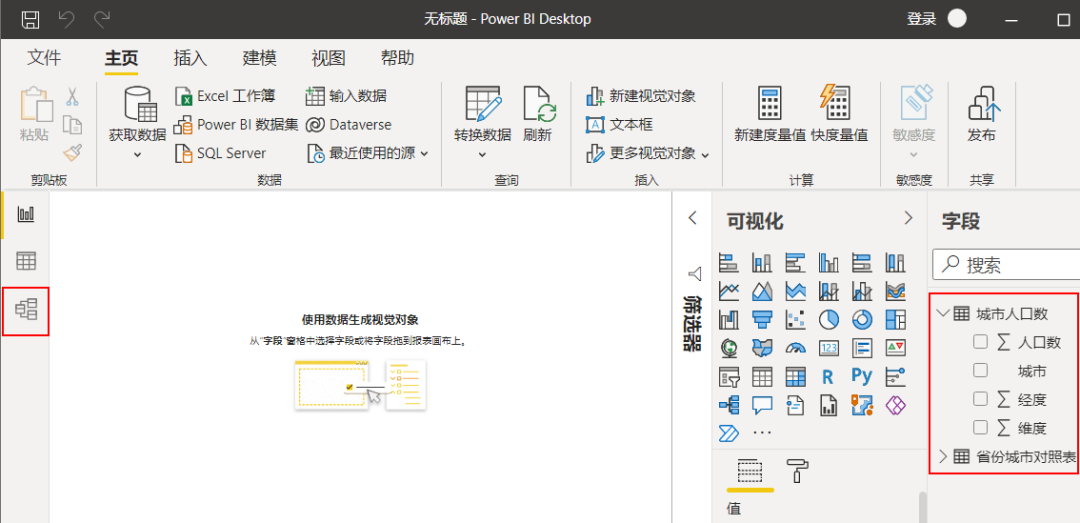Viewport: 1080px width, 523px height.
Task: Select the stacked bar chart visual
Action: pyautogui.click(x=729, y=262)
